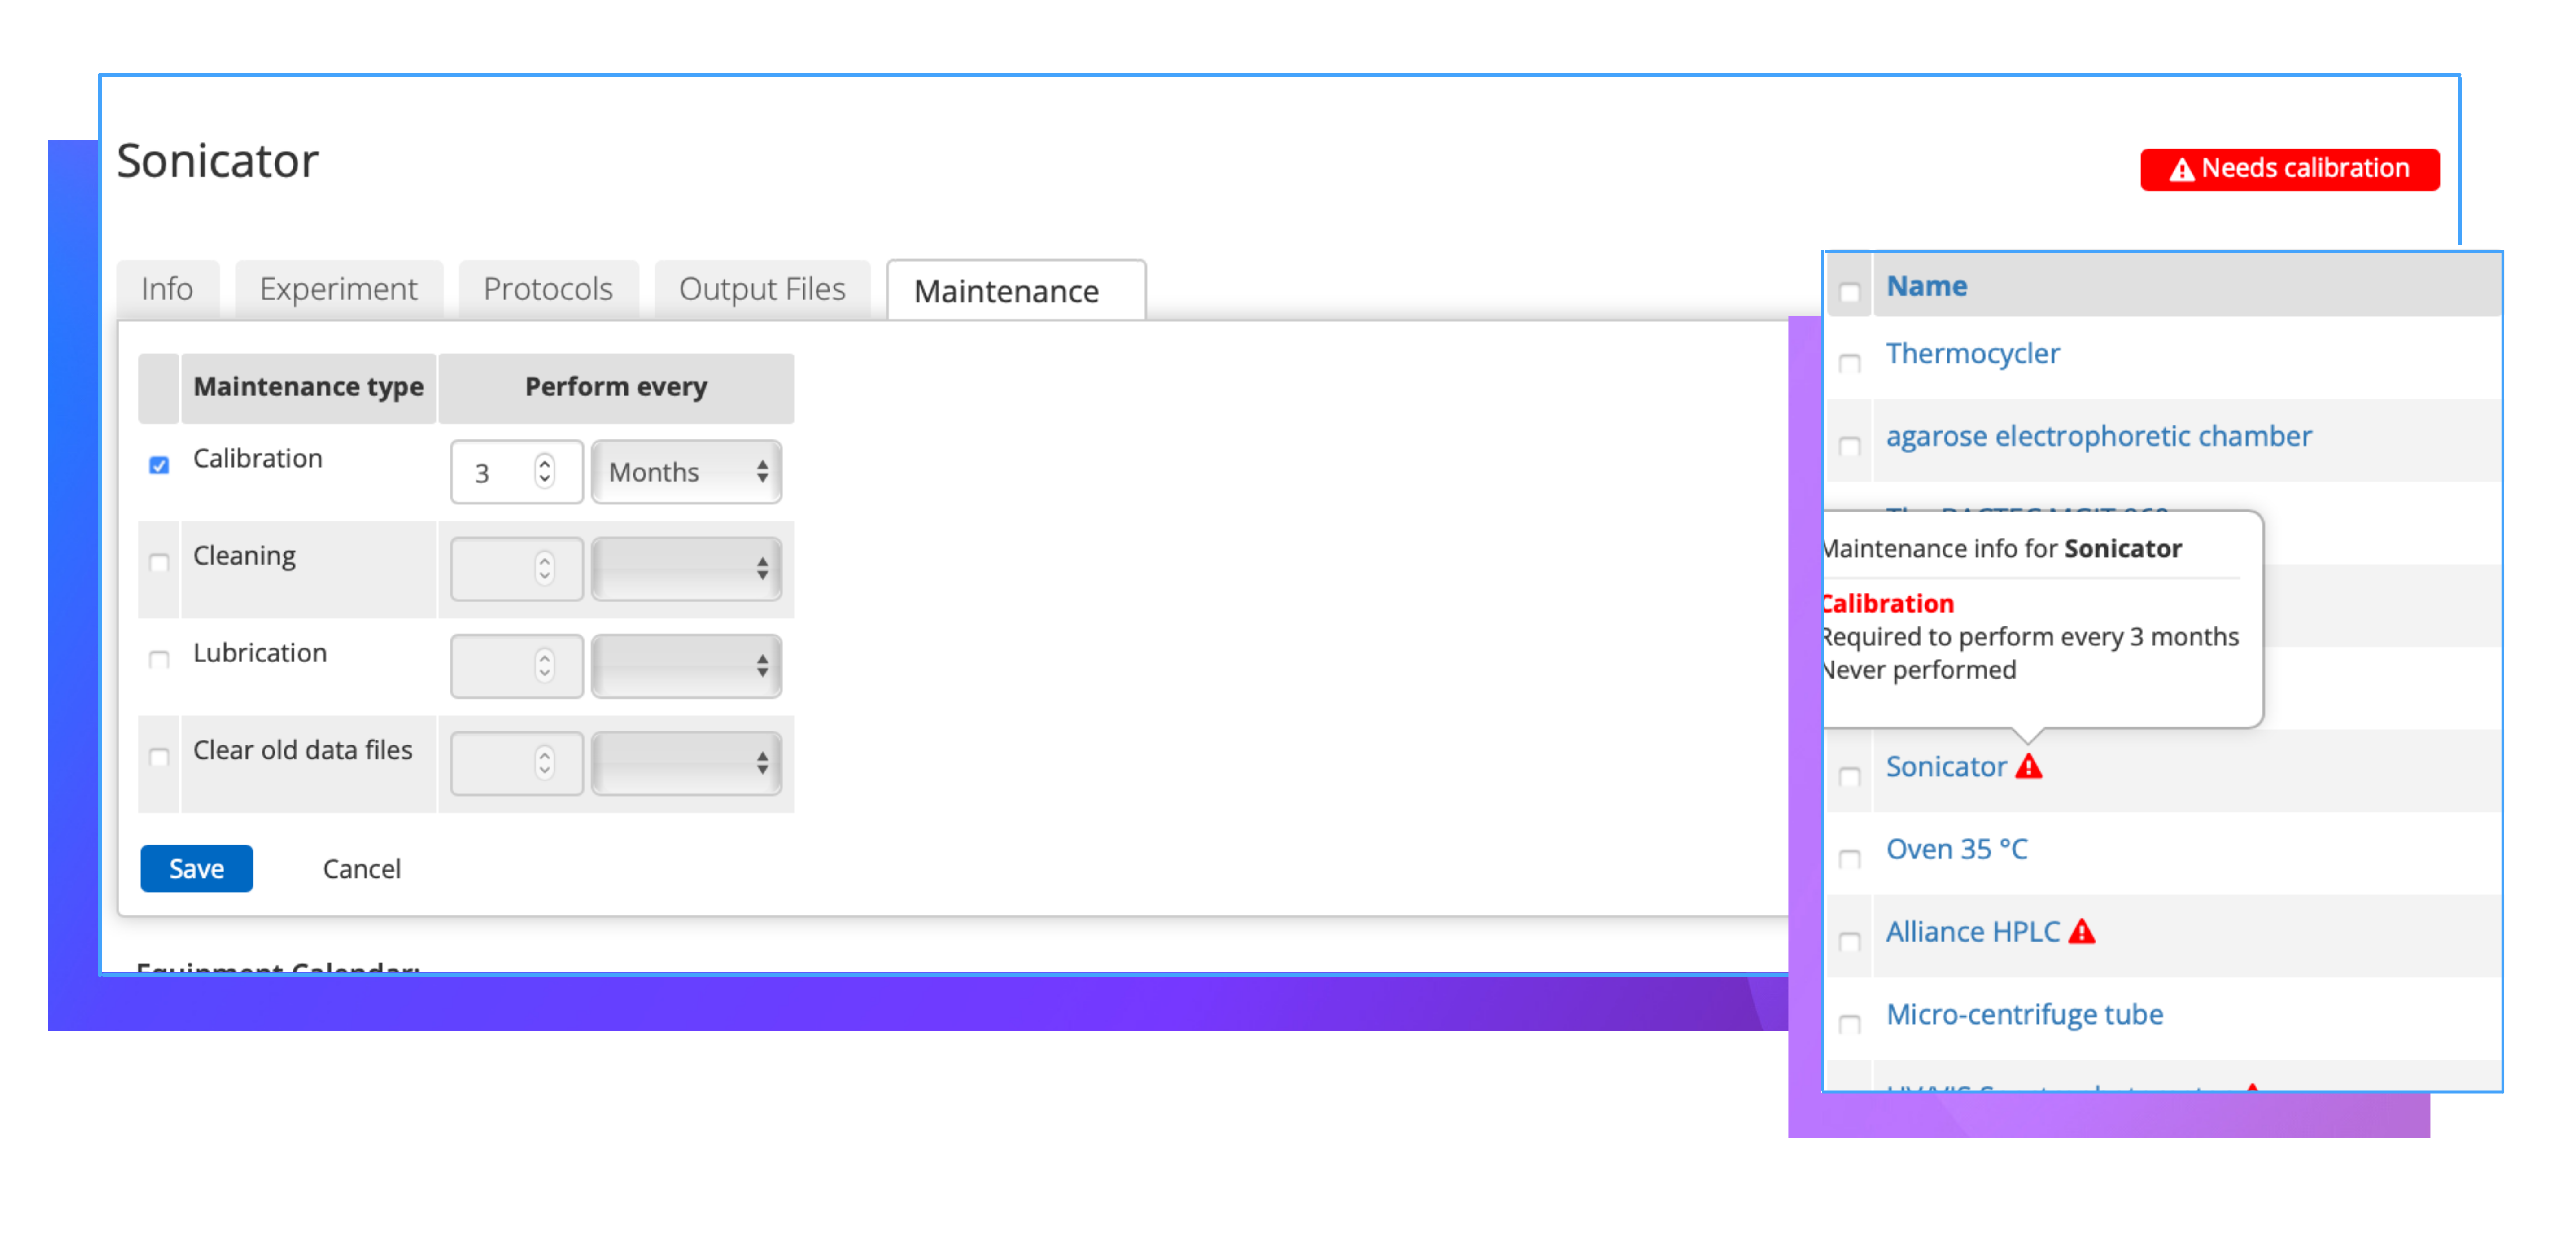Image resolution: width=2576 pixels, height=1235 pixels.
Task: Open the Micro-centrifuge tube link
Action: point(2024,1014)
